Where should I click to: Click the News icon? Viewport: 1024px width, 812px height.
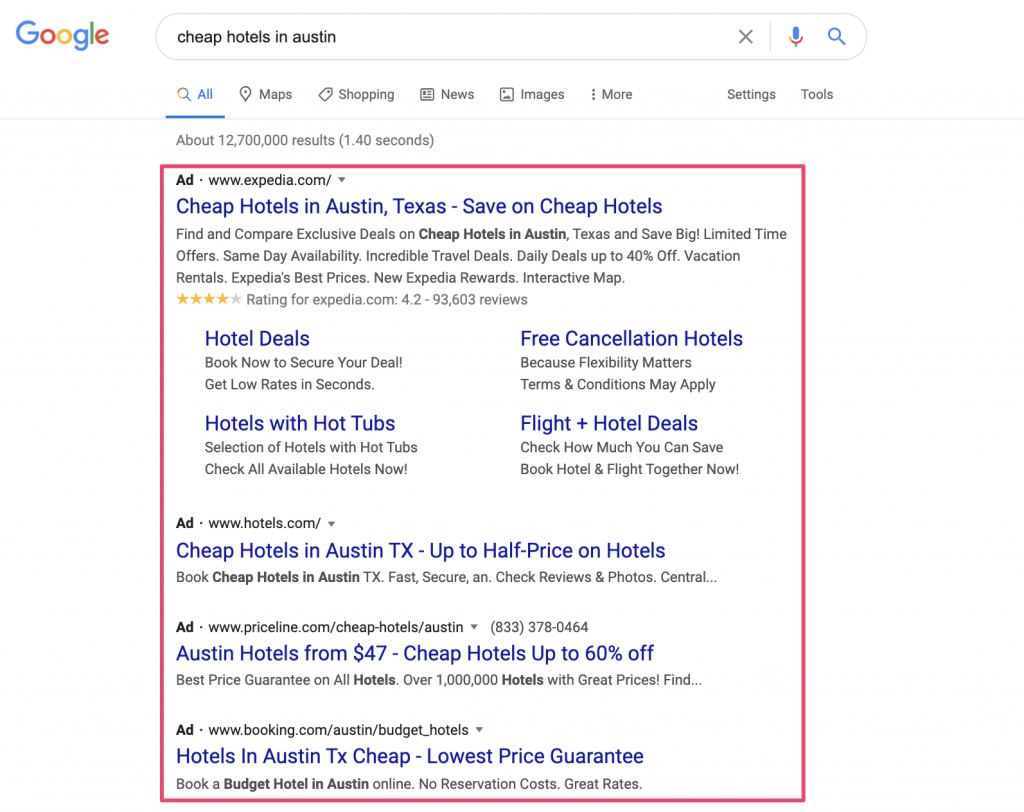425,93
